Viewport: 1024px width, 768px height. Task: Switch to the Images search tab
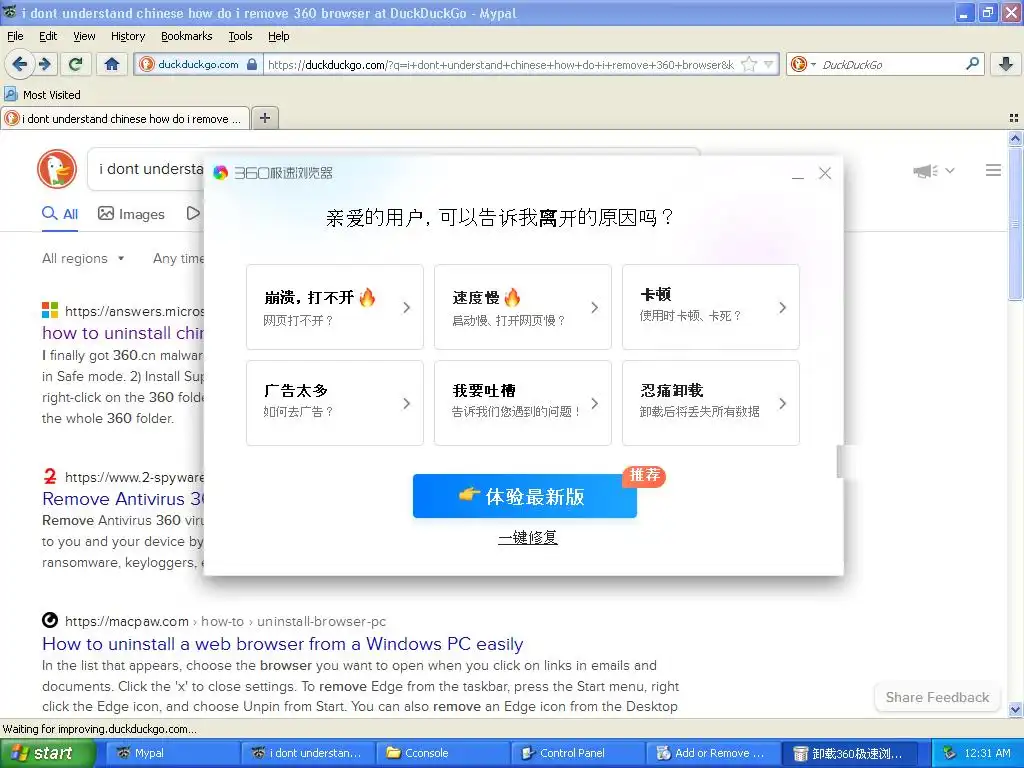(x=131, y=214)
